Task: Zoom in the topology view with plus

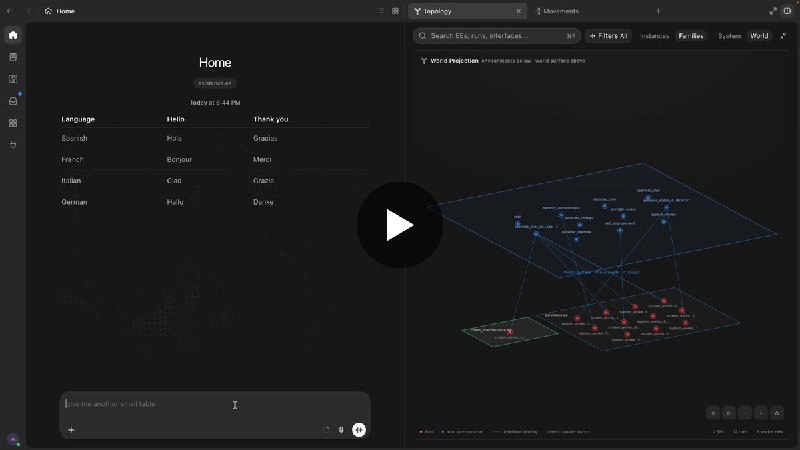Action: [761, 413]
